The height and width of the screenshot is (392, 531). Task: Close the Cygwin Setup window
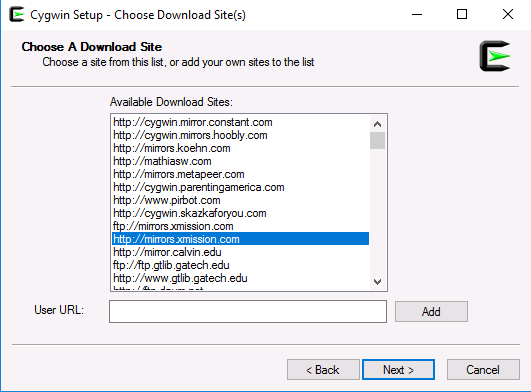point(508,15)
